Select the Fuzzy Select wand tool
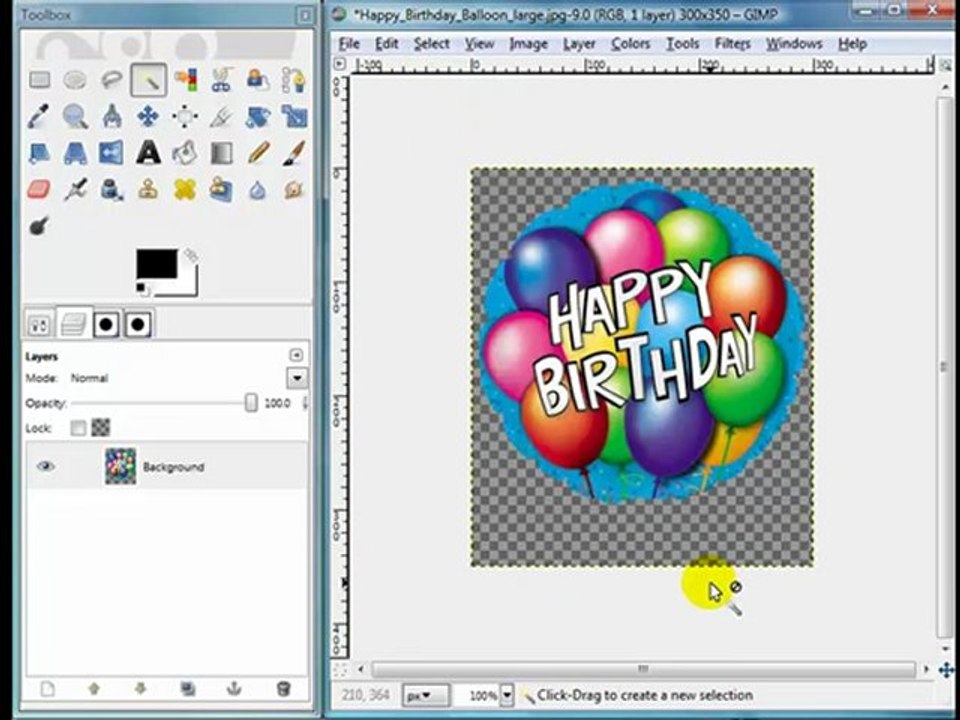Viewport: 960px width, 720px height. pyautogui.click(x=148, y=80)
